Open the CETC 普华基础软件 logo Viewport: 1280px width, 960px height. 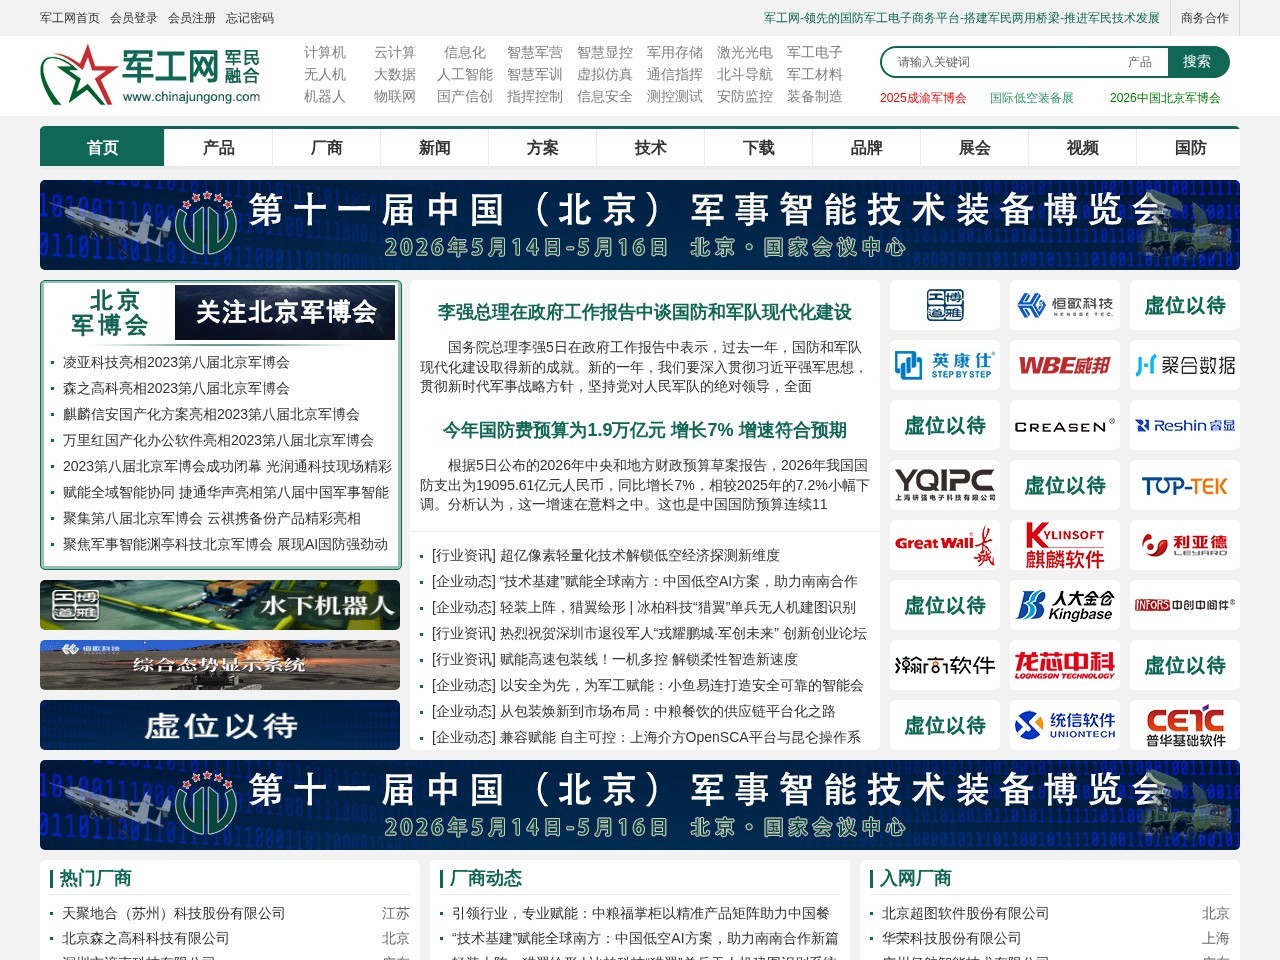point(1184,725)
